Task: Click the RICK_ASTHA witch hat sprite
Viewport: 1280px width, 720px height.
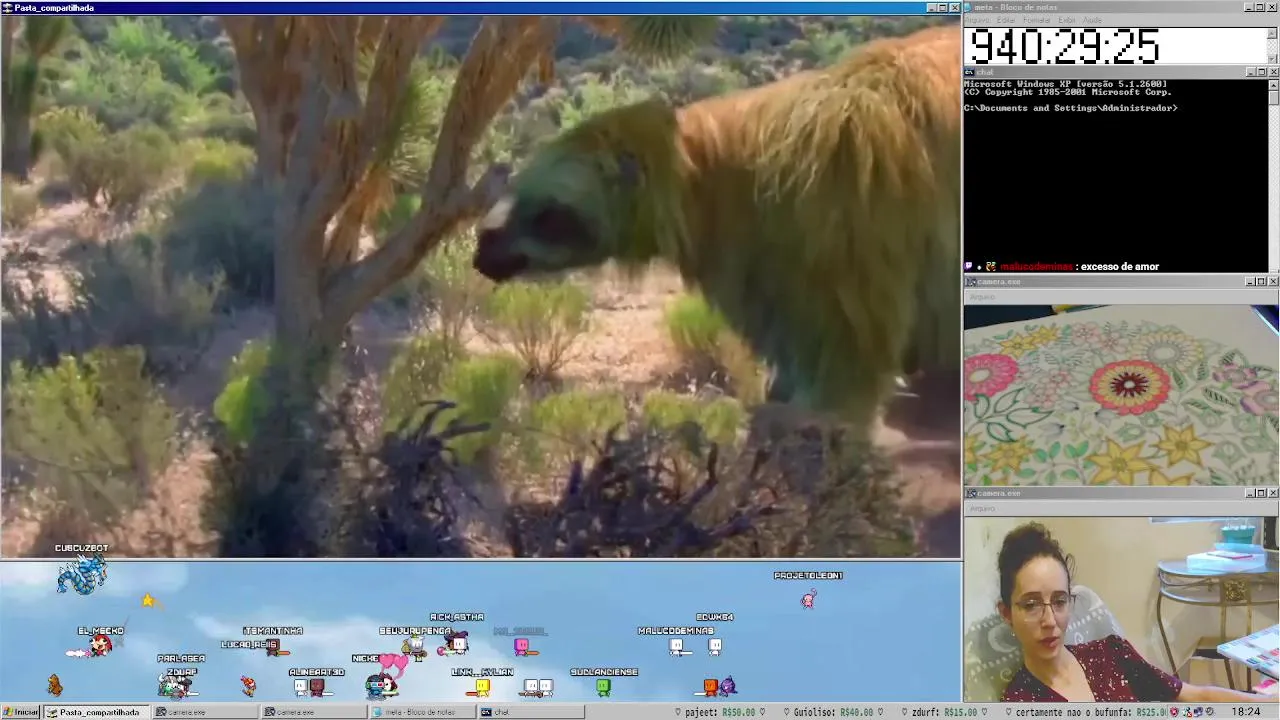Action: [457, 642]
